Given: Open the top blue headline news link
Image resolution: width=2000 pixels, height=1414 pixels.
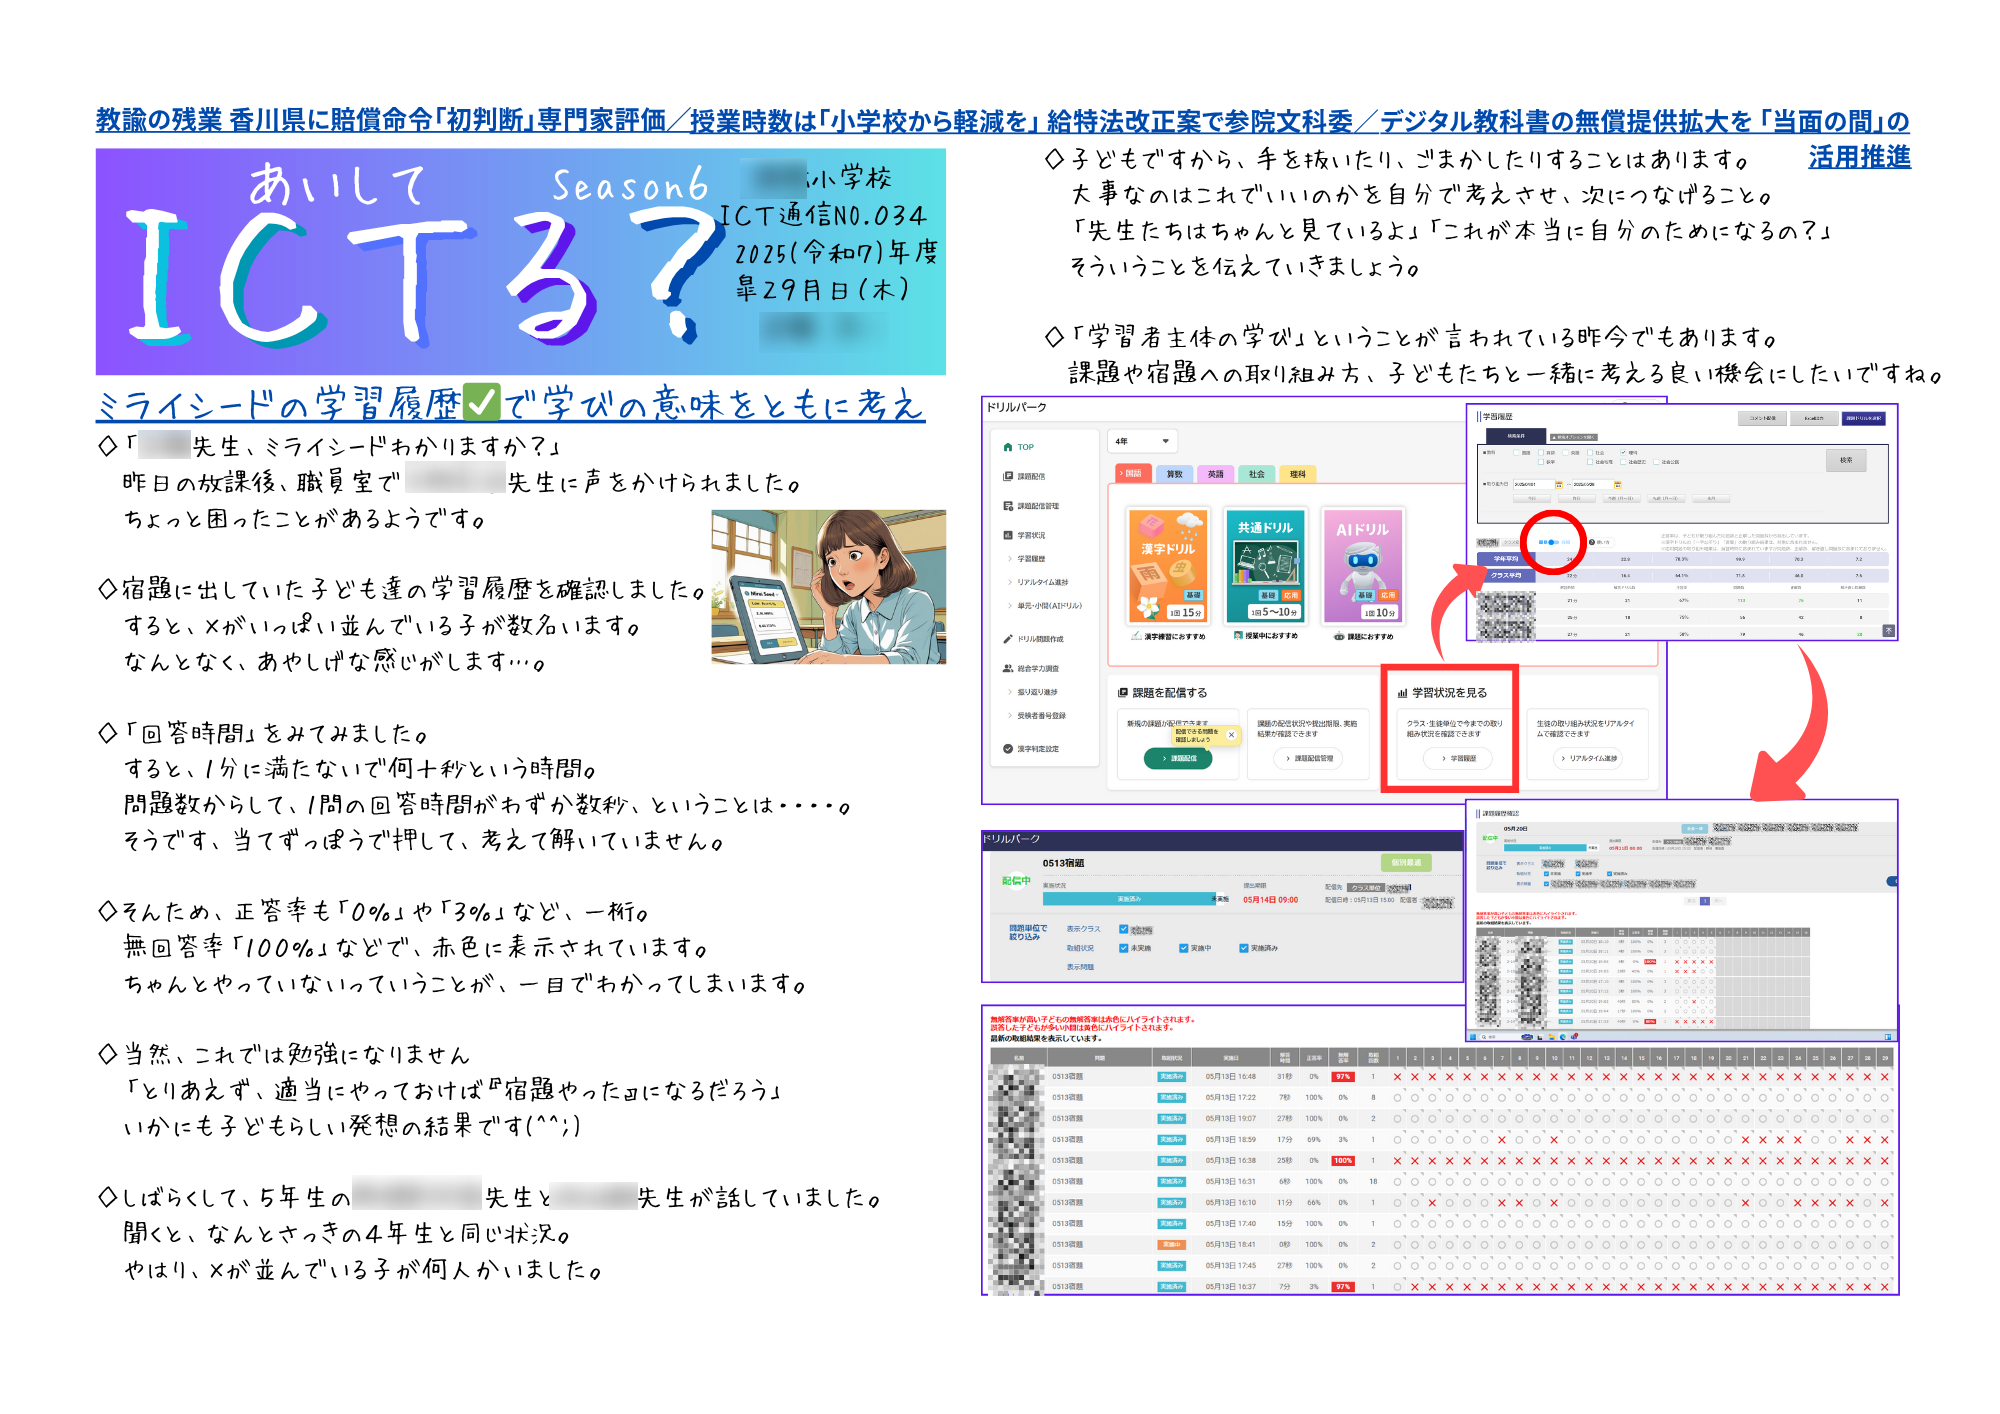Looking at the screenshot, I should click(x=1002, y=121).
